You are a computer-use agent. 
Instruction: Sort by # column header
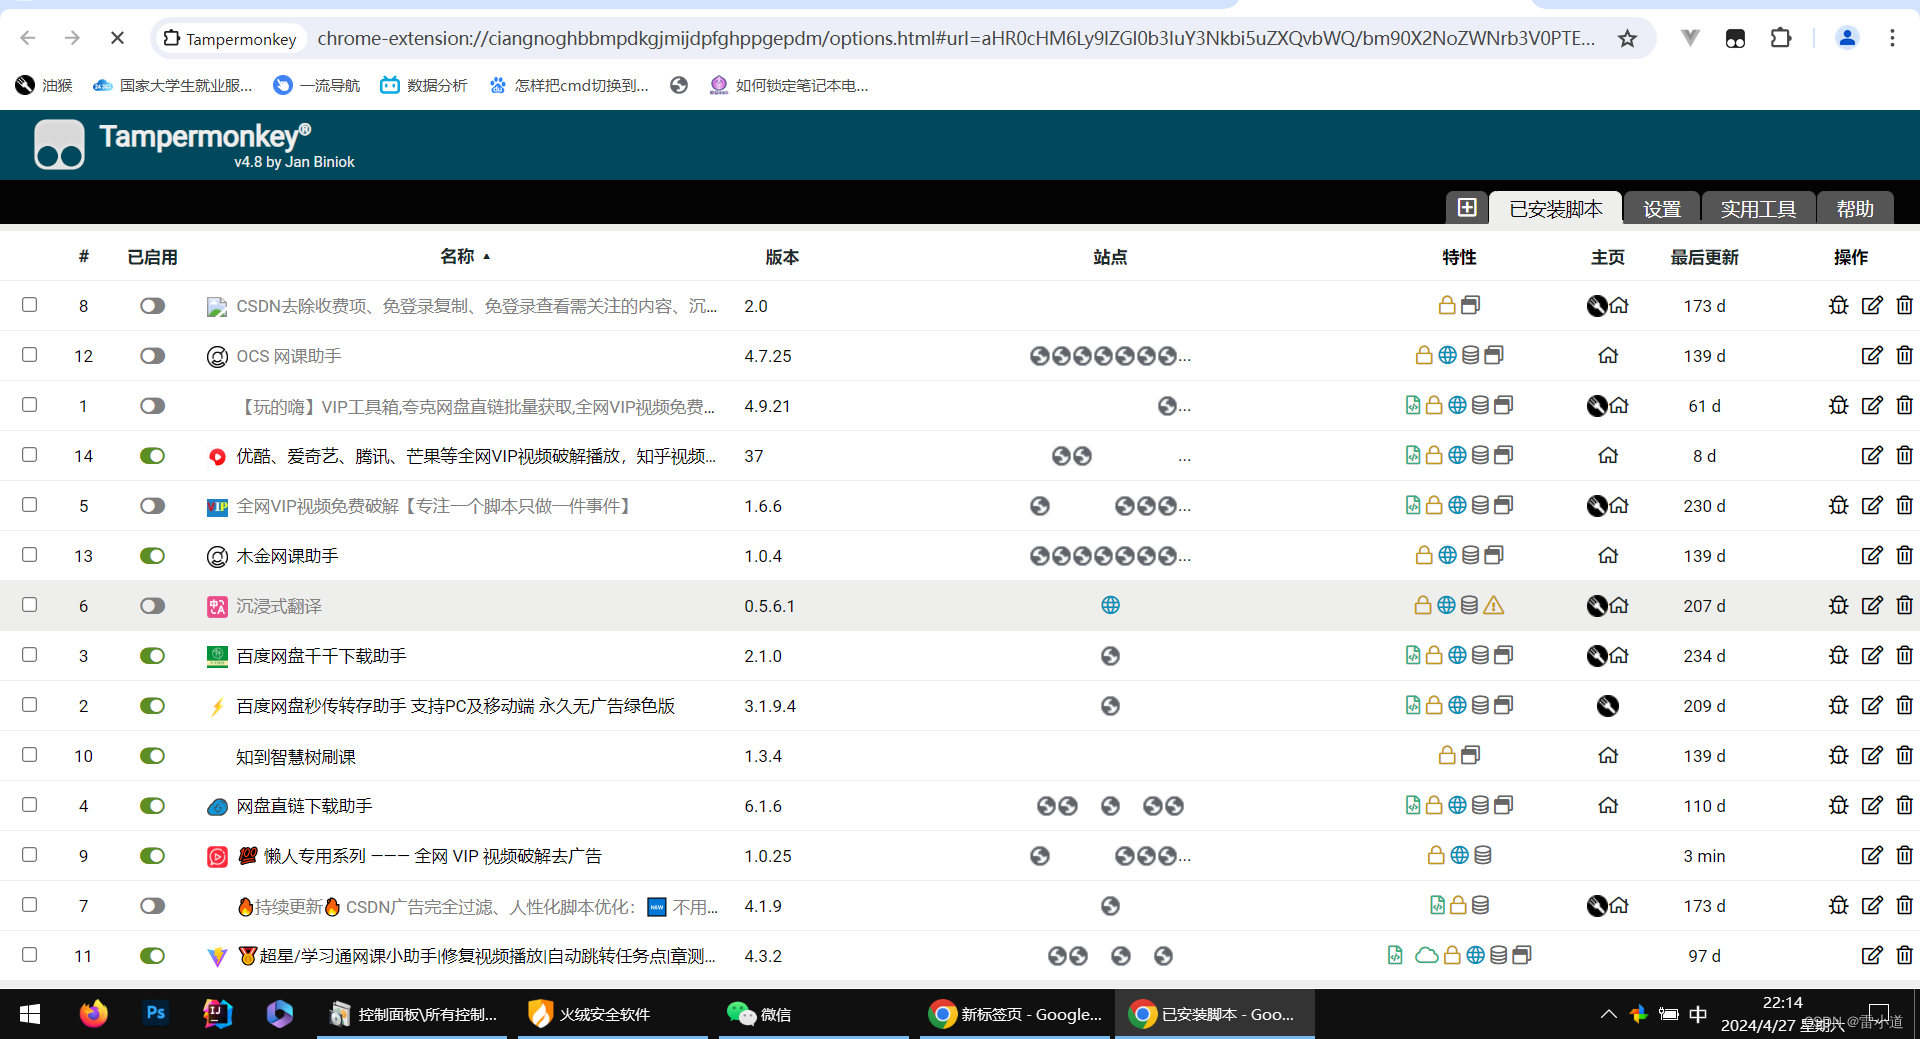coord(84,257)
